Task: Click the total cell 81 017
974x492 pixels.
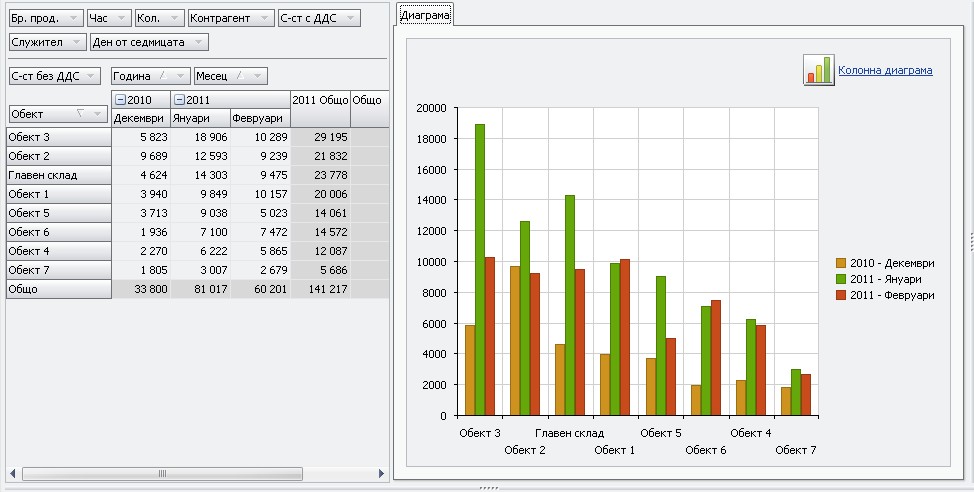Action: (200, 289)
